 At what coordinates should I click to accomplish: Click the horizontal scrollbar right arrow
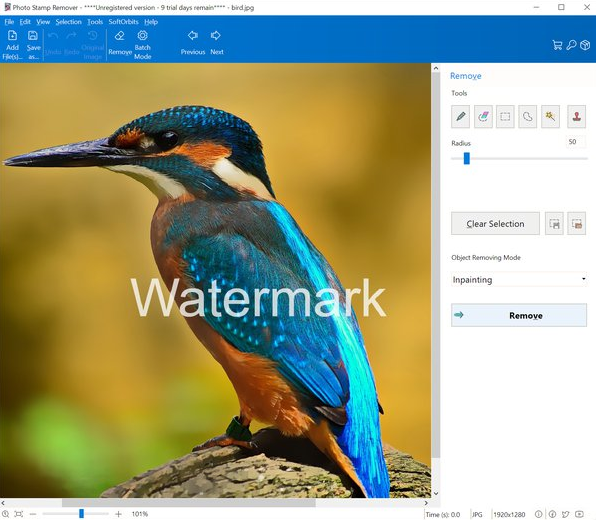tap(426, 503)
